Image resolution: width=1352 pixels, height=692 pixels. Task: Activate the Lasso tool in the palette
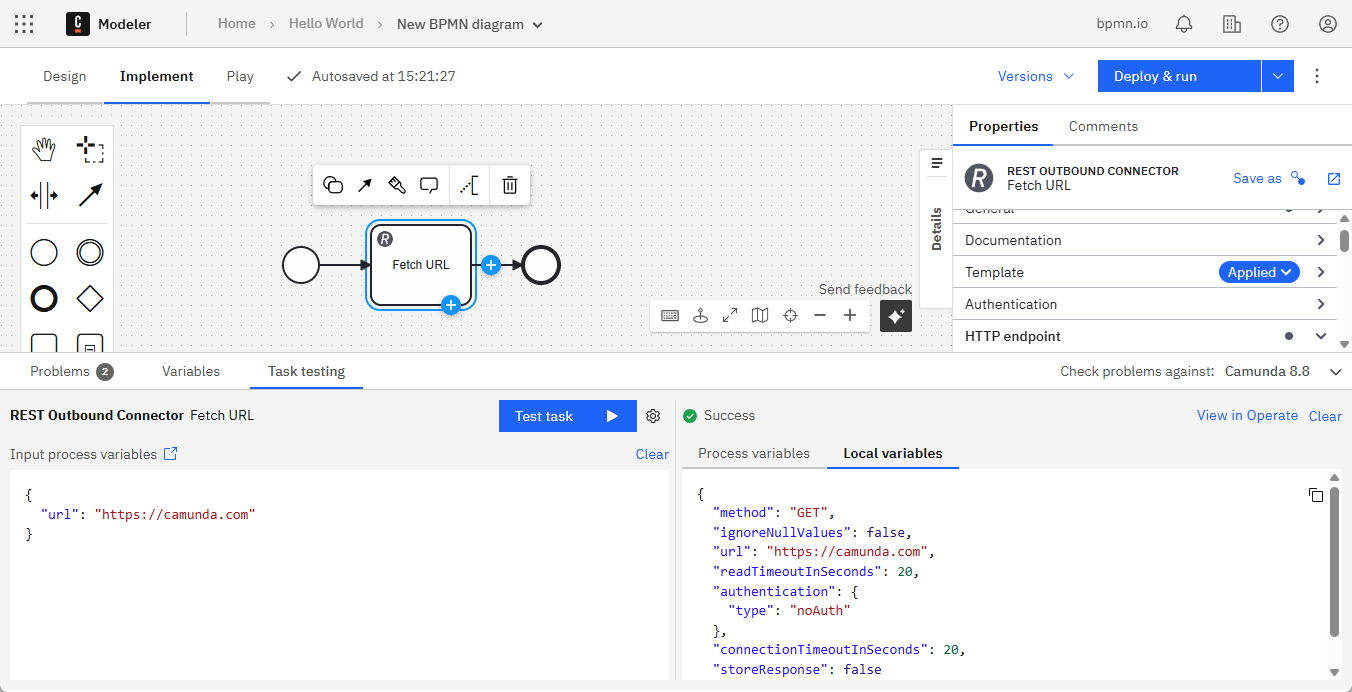[90, 148]
